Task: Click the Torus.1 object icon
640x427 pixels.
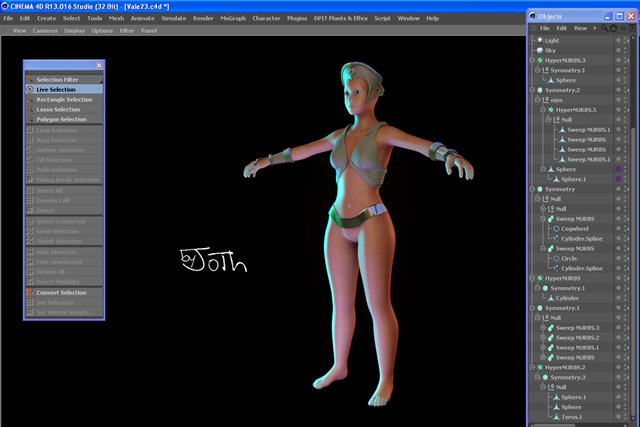Action: tap(556, 417)
